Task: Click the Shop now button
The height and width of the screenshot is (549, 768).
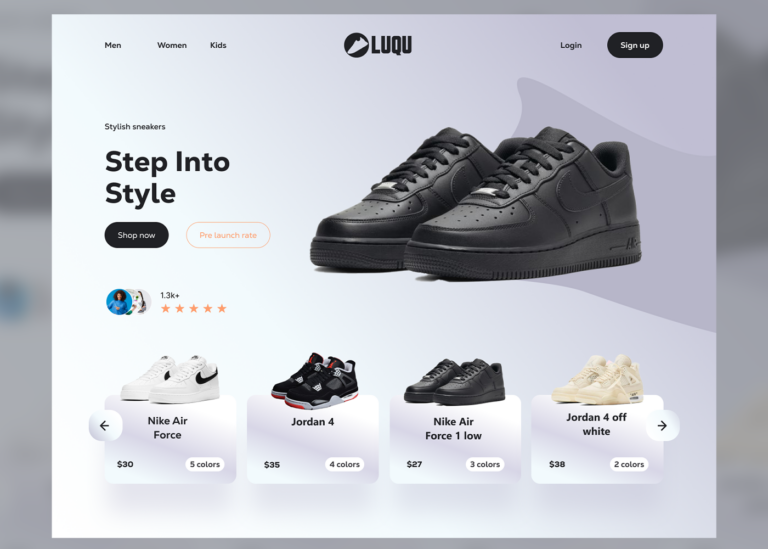Action: pyautogui.click(x=137, y=235)
